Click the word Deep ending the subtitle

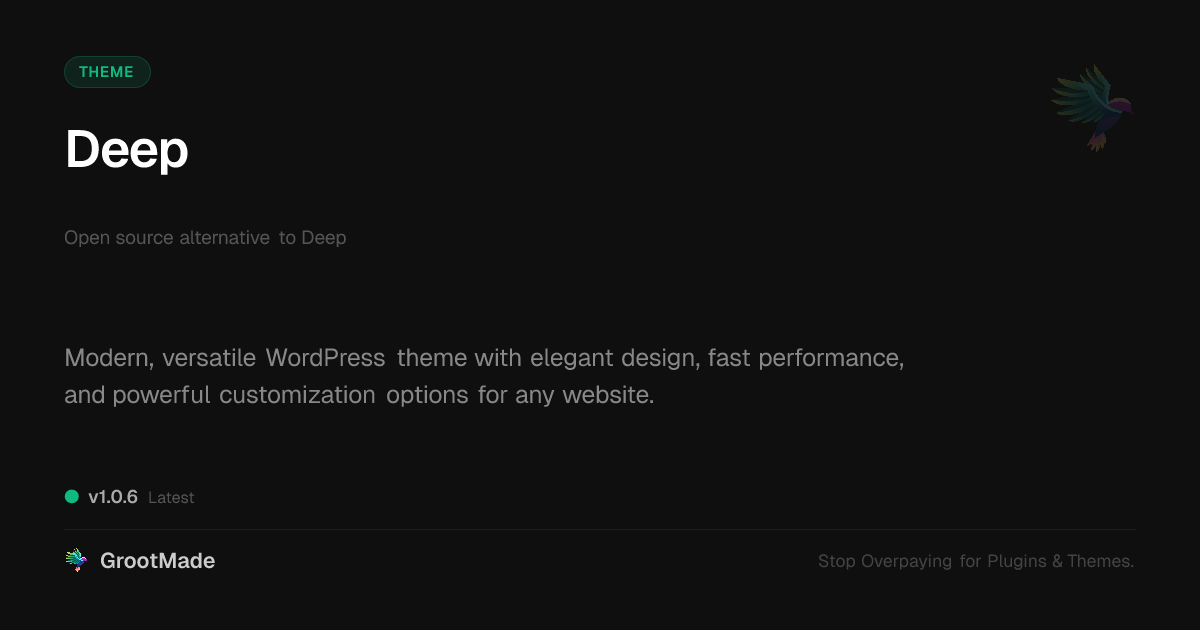click(x=324, y=238)
